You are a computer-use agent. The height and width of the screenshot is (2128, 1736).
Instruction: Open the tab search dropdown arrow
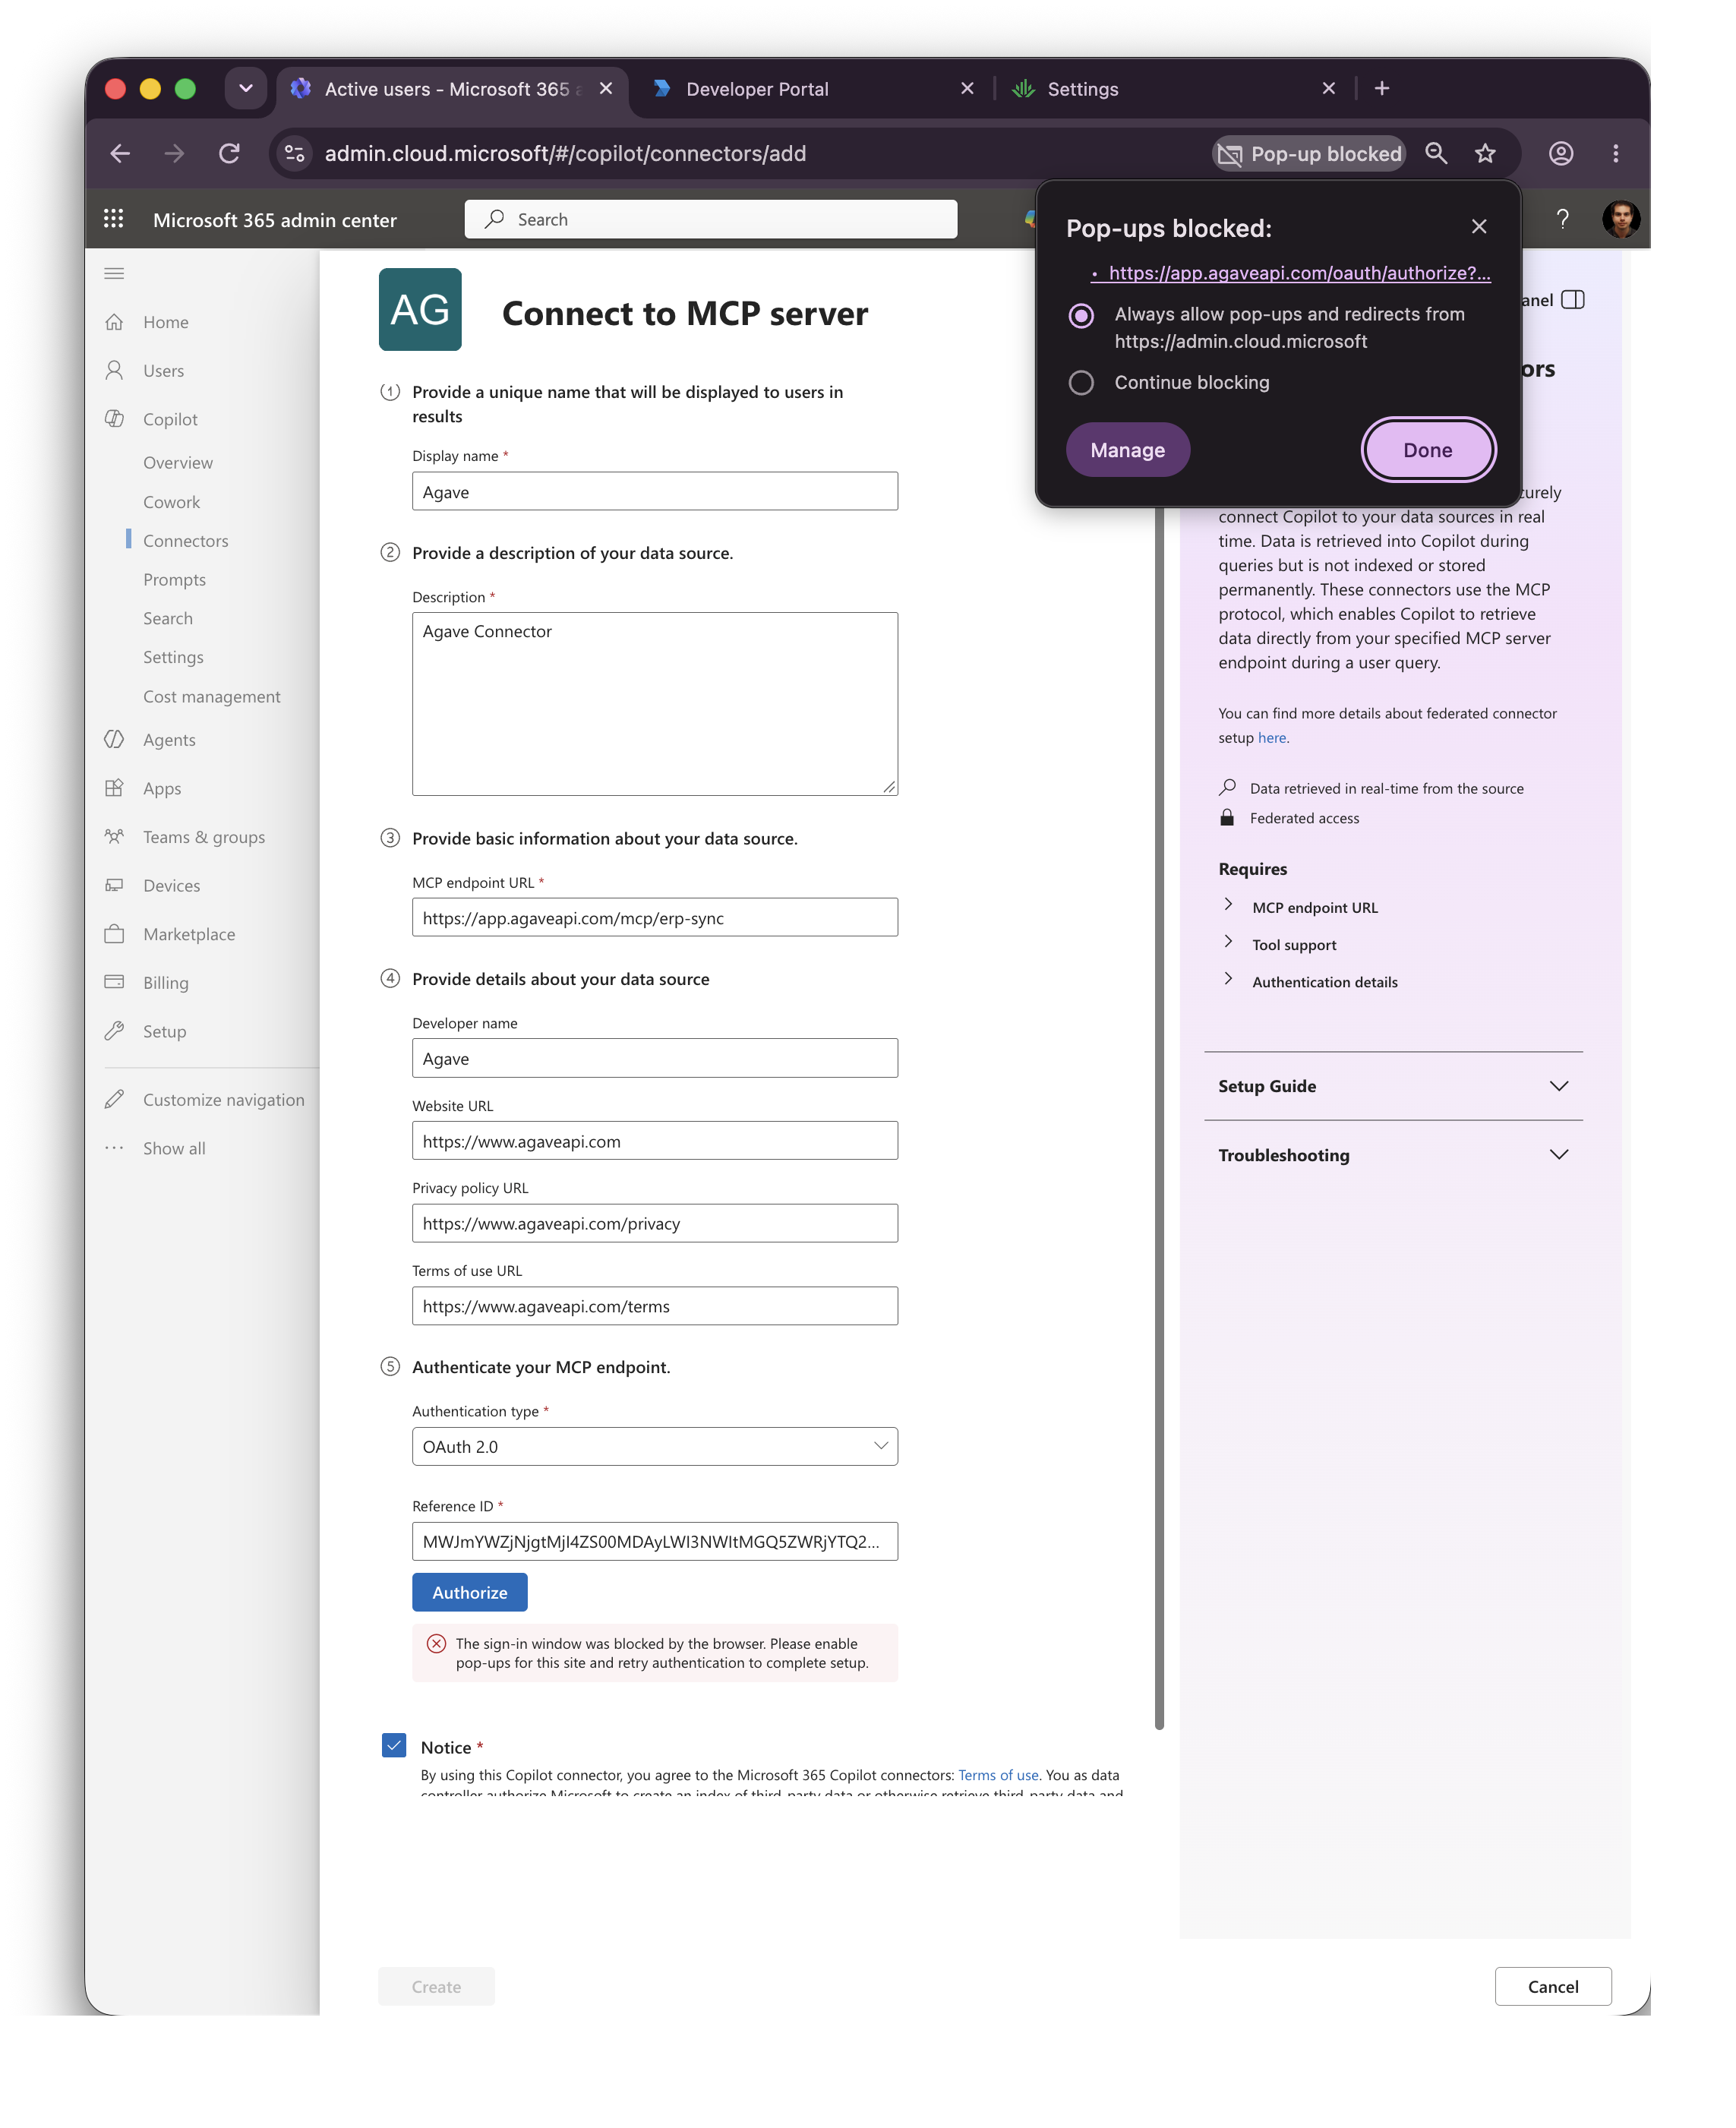point(246,89)
